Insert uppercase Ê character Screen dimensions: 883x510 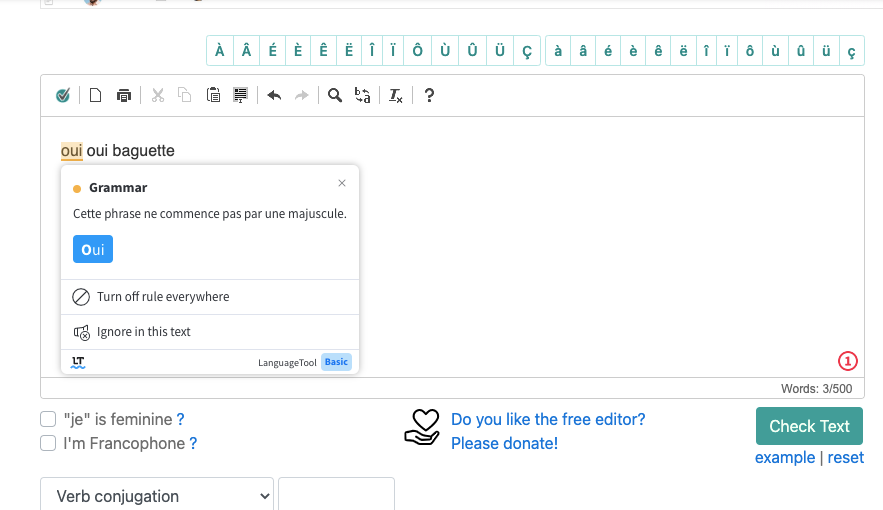tap(323, 51)
